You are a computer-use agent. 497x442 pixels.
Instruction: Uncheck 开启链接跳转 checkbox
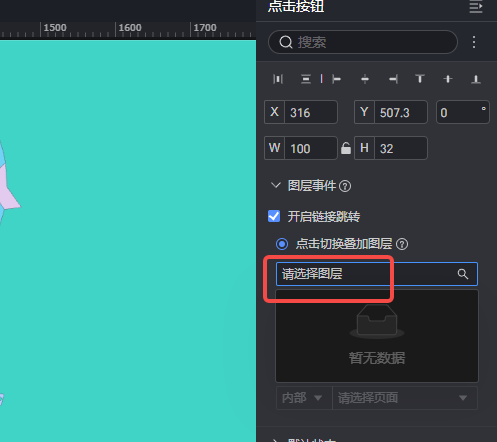coord(274,216)
